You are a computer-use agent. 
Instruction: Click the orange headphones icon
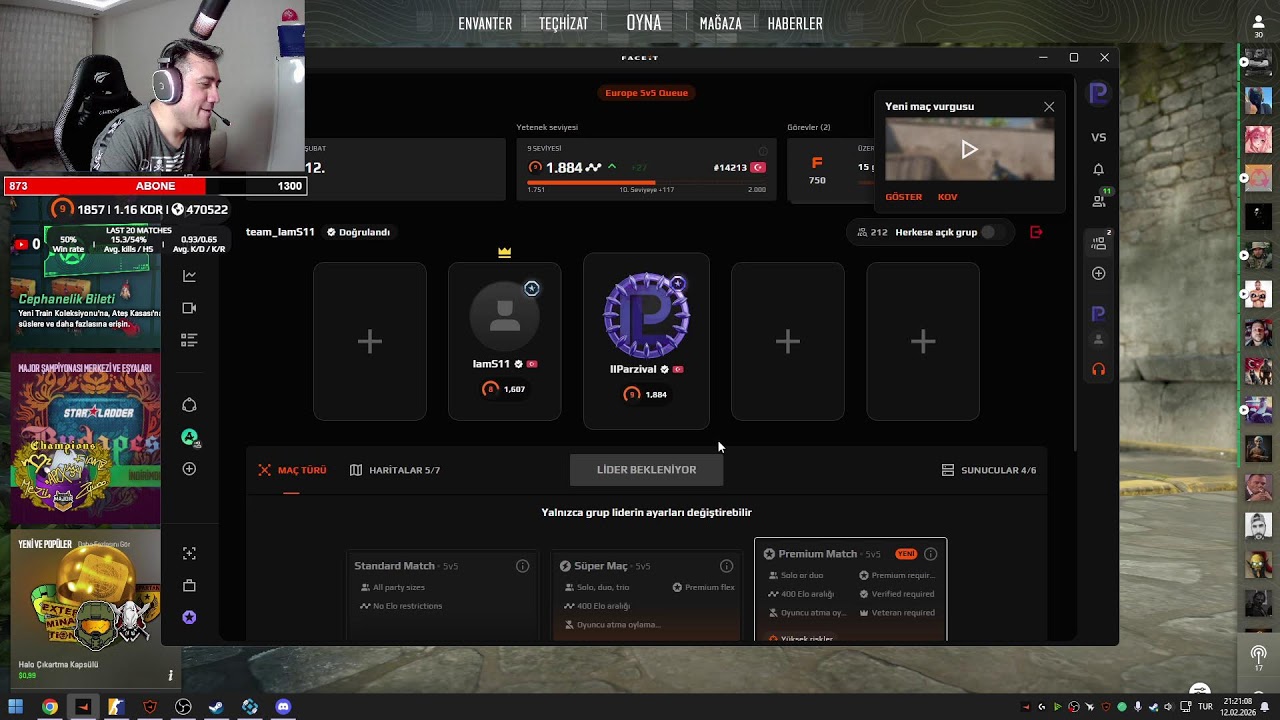[x=1098, y=369]
